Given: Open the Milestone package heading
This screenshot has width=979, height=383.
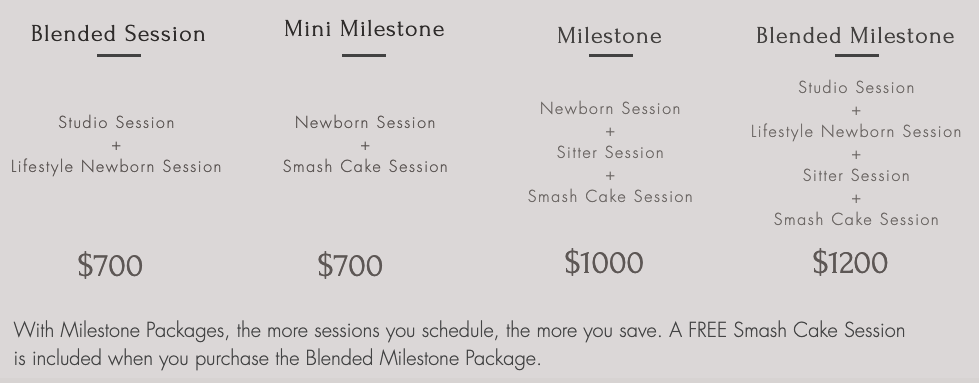Looking at the screenshot, I should pos(609,36).
